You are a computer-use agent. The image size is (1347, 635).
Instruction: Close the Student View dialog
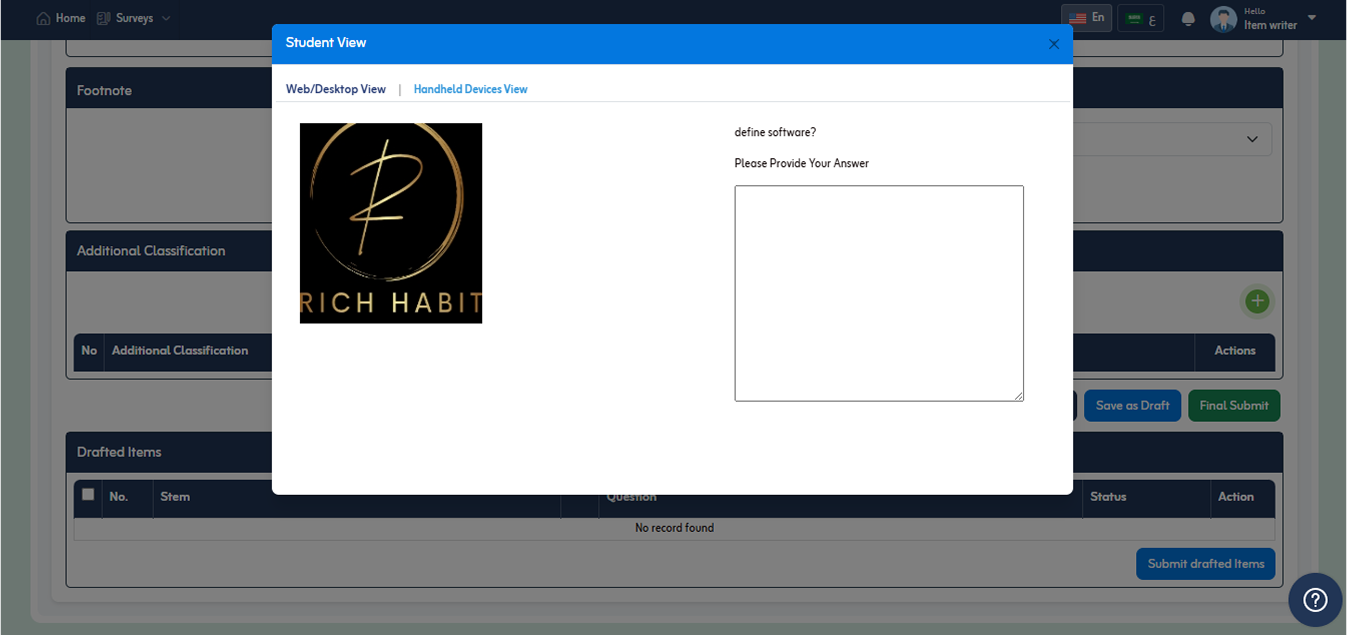point(1053,44)
